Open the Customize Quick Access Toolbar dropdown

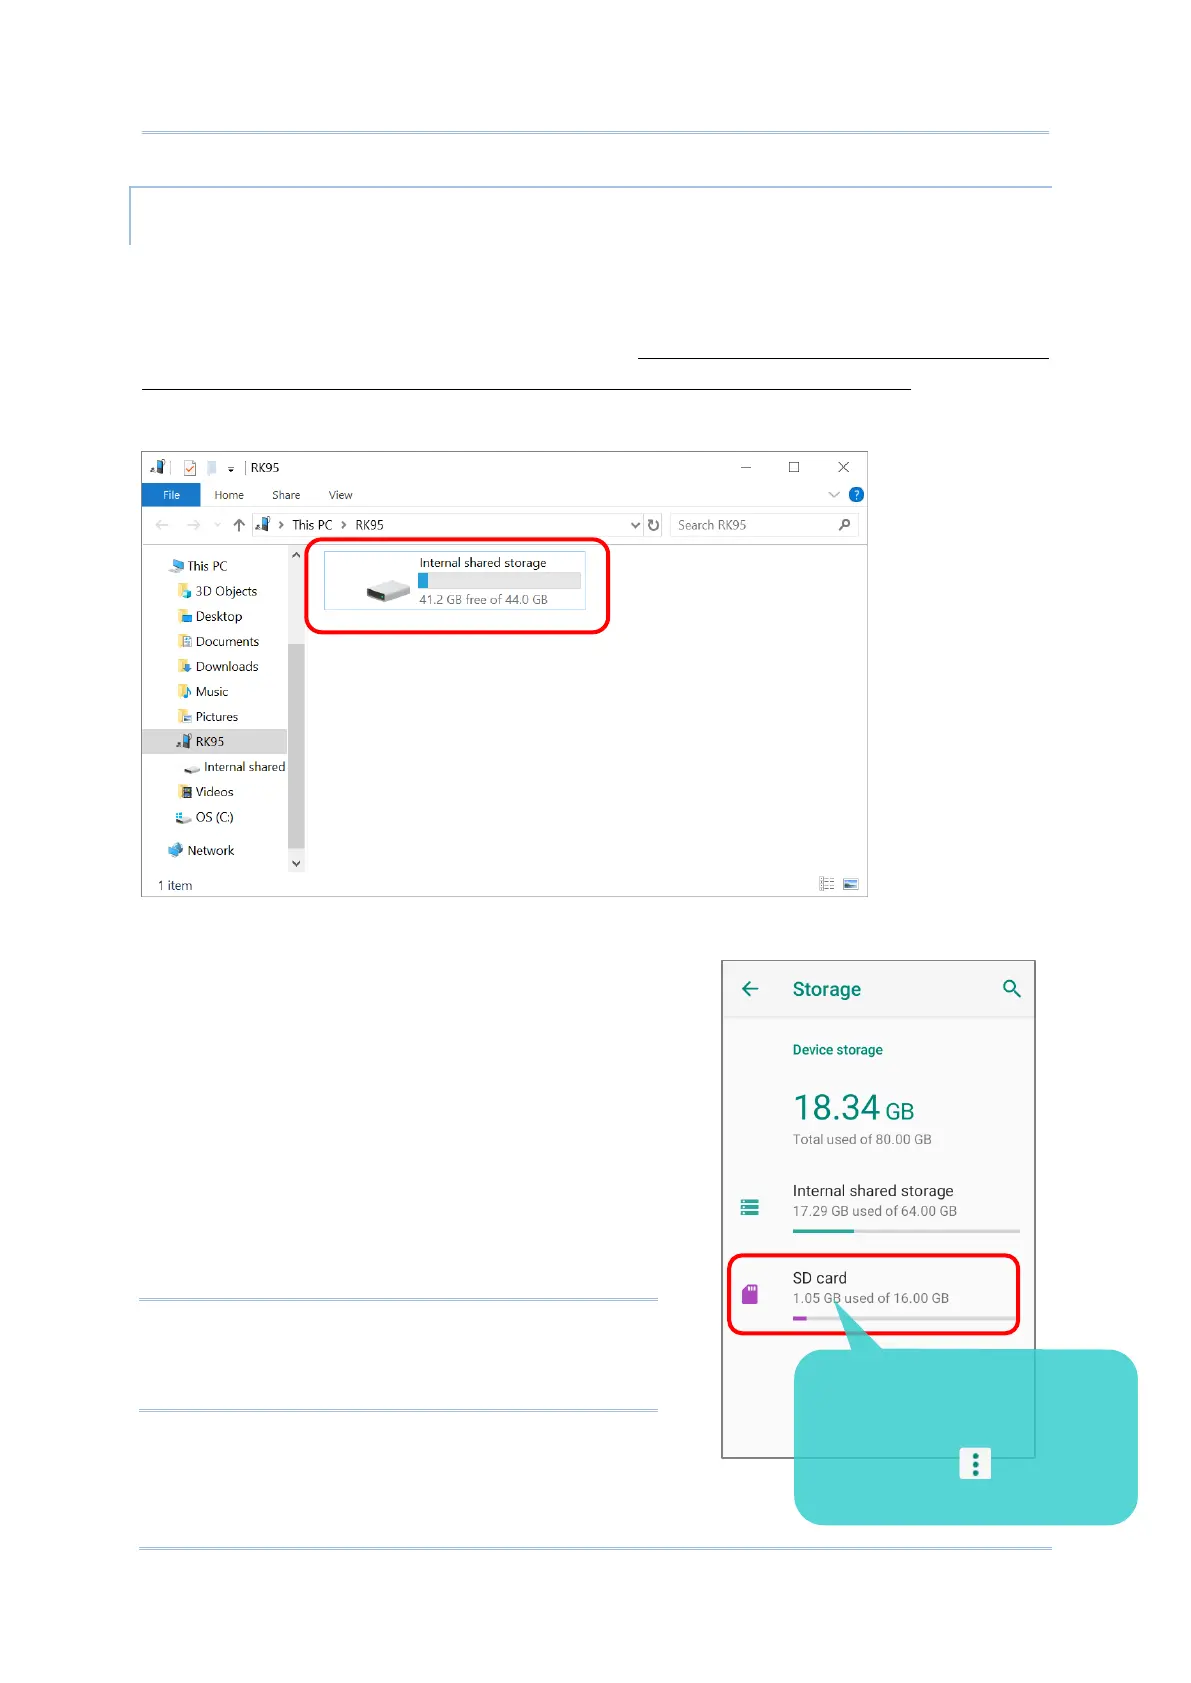[231, 468]
